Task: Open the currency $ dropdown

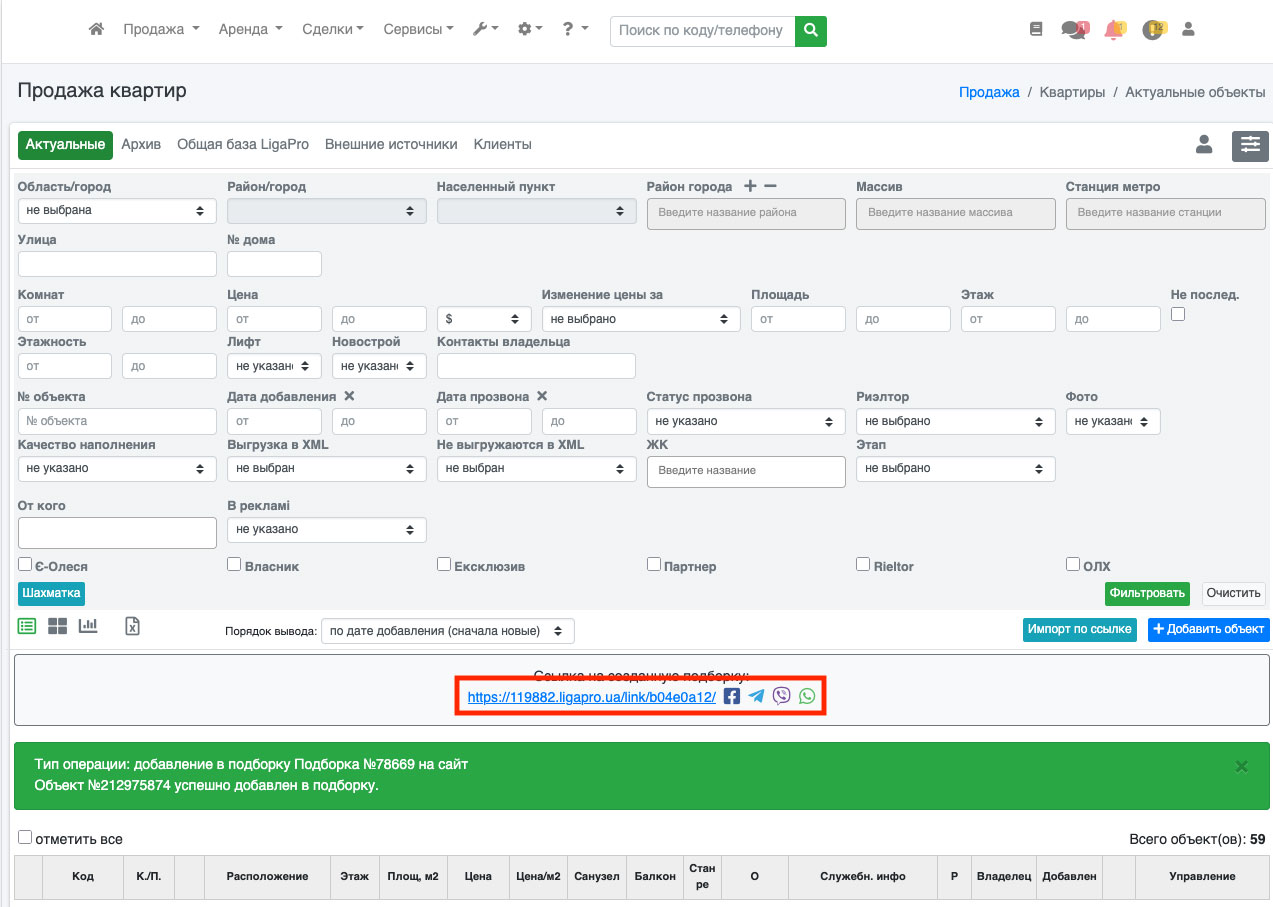Action: tap(485, 319)
